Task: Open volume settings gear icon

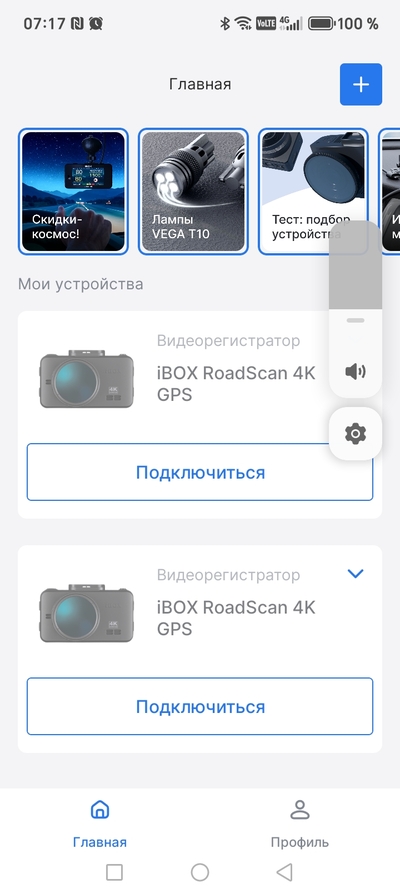Action: [356, 434]
